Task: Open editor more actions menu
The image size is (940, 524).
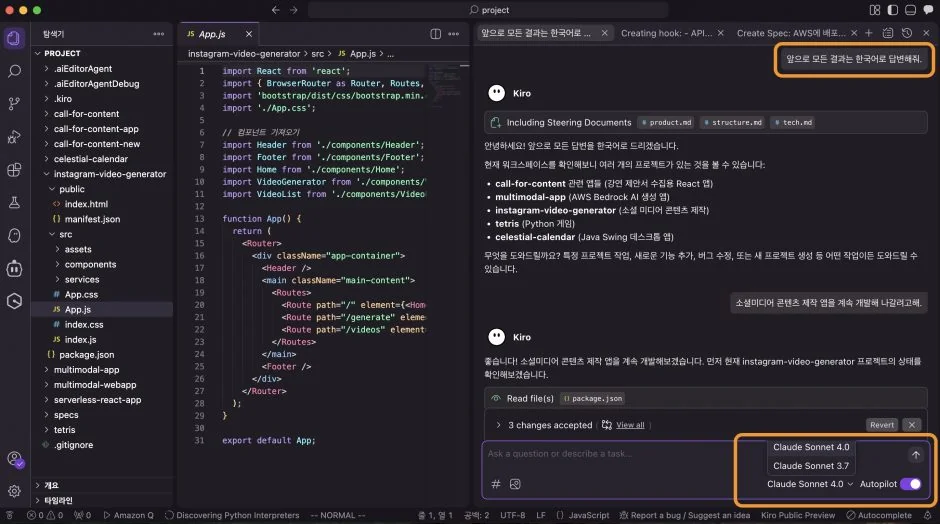Action: (454, 34)
